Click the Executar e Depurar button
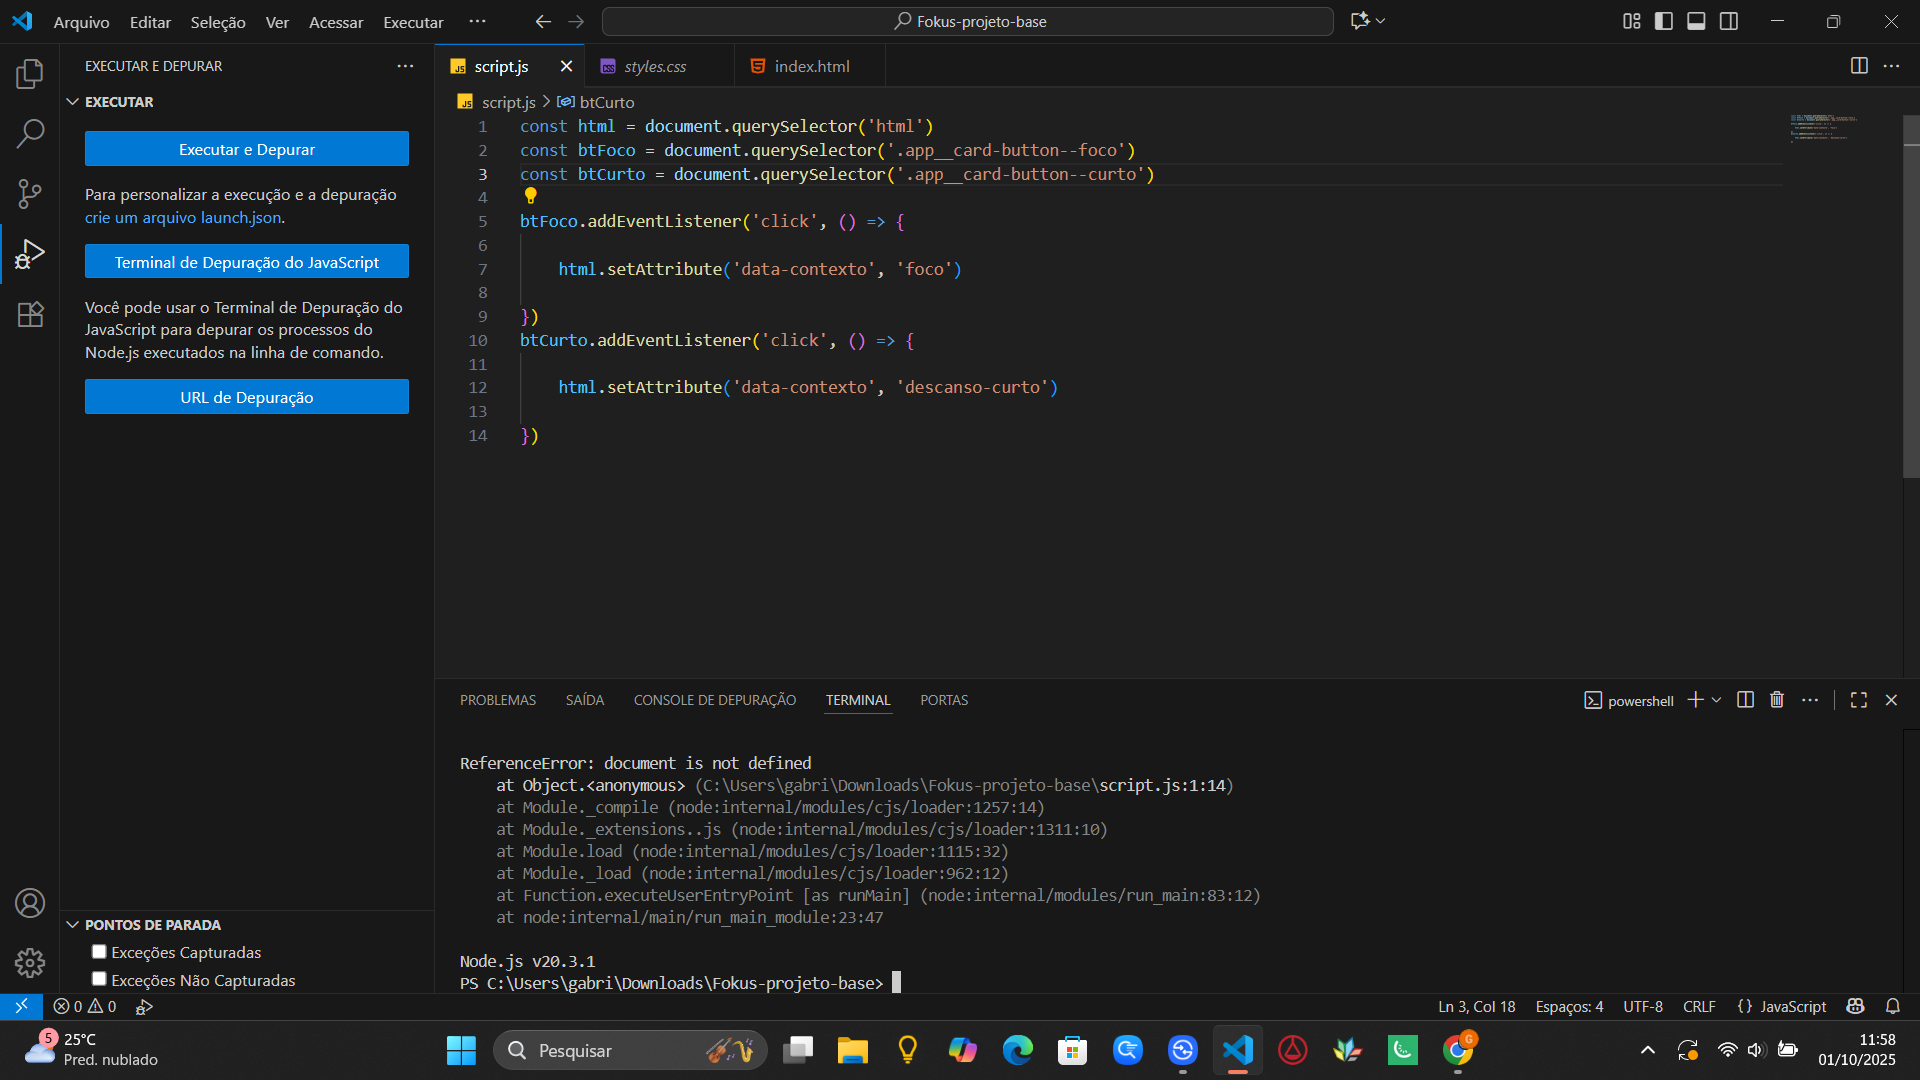This screenshot has width=1920, height=1080. pyautogui.click(x=246, y=149)
